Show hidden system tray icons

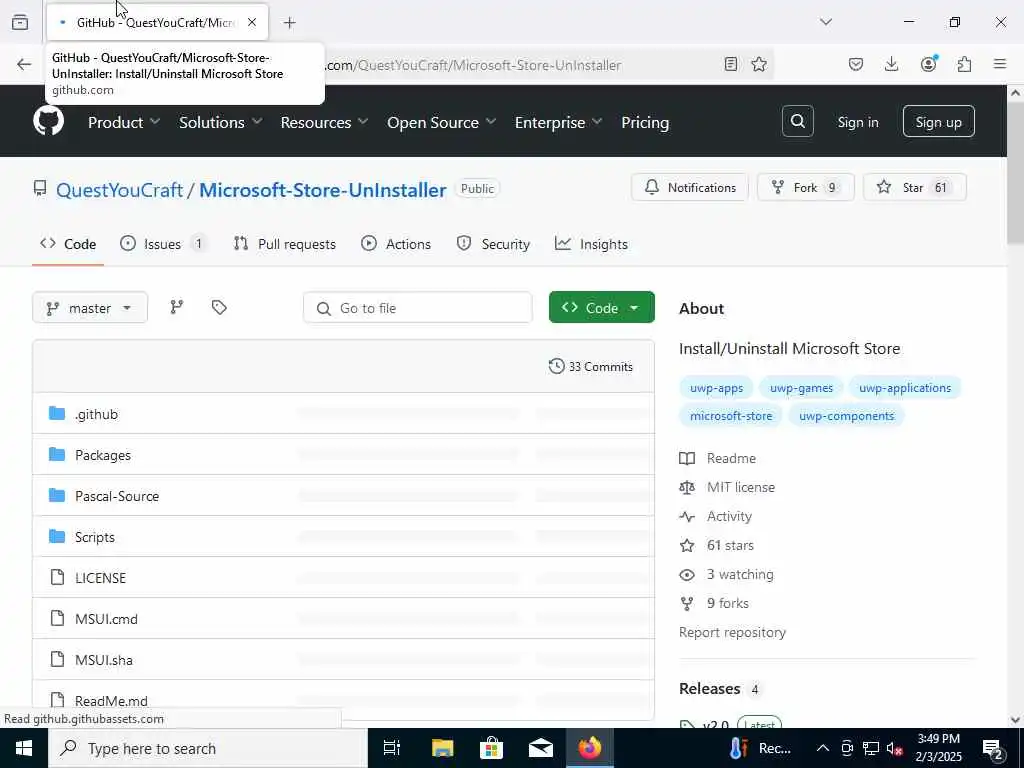coord(823,748)
